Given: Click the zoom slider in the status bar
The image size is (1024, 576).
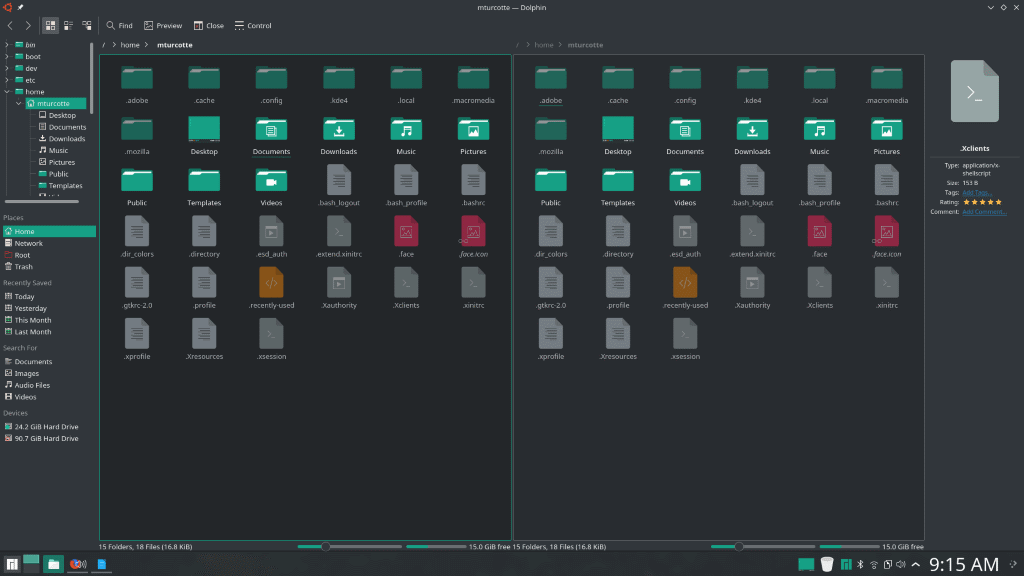Looking at the screenshot, I should click(326, 547).
